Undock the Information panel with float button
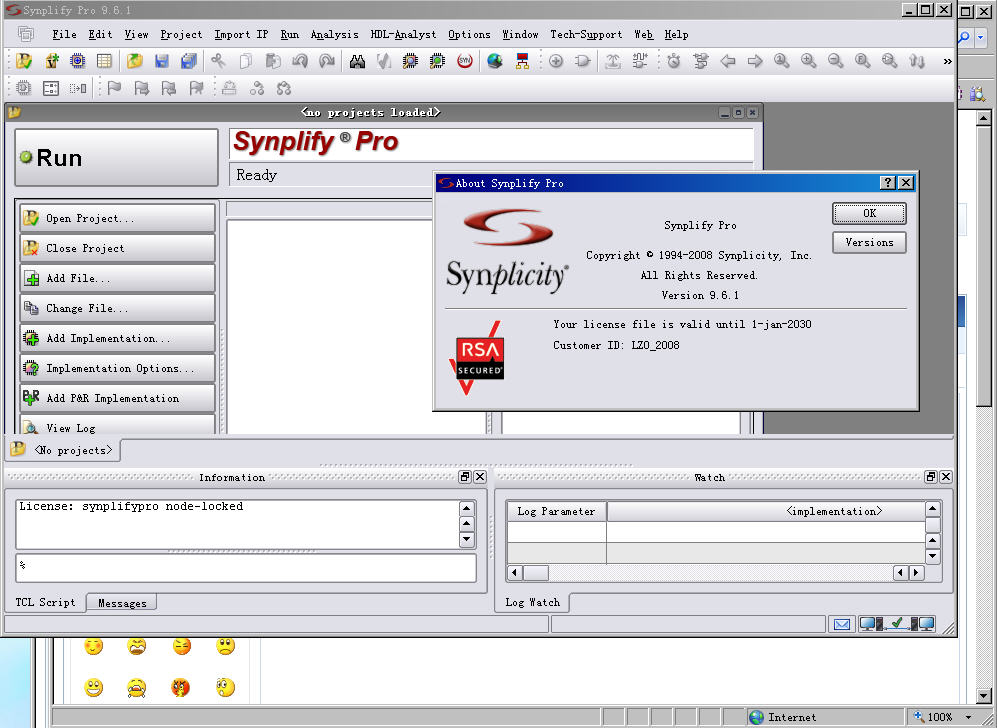This screenshot has width=997, height=728. pyautogui.click(x=465, y=477)
